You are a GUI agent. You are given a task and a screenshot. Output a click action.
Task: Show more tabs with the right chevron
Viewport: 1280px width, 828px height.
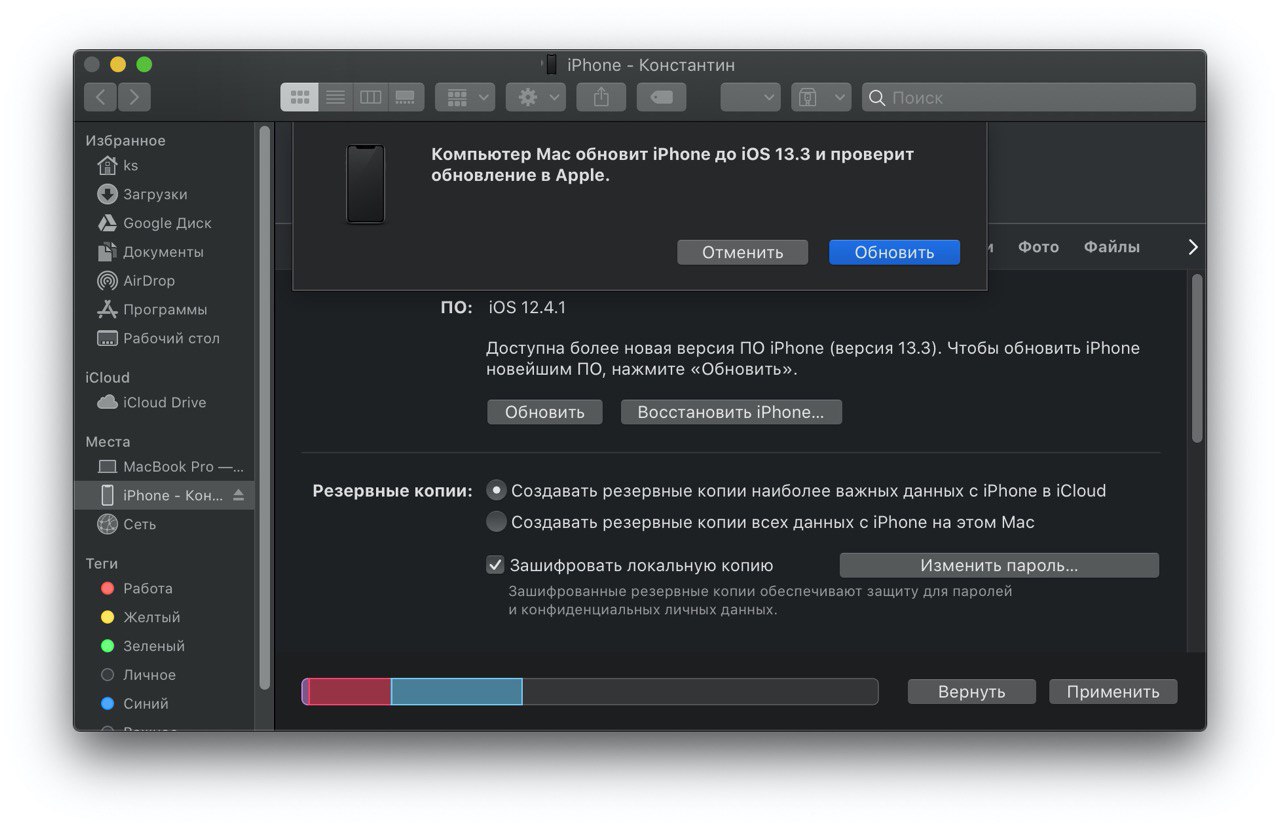tap(1192, 247)
